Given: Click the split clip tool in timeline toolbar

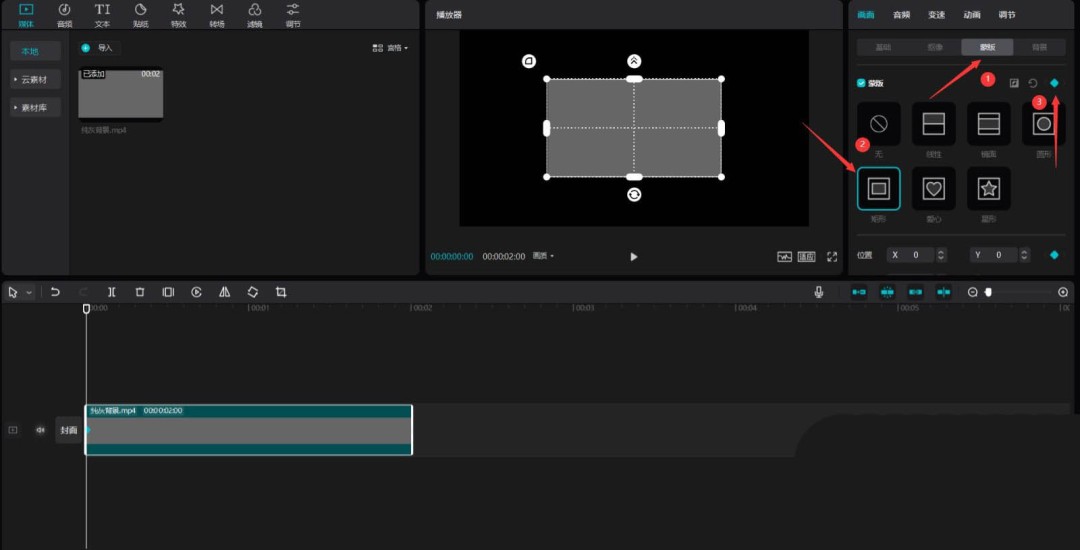Looking at the screenshot, I should click(x=112, y=292).
